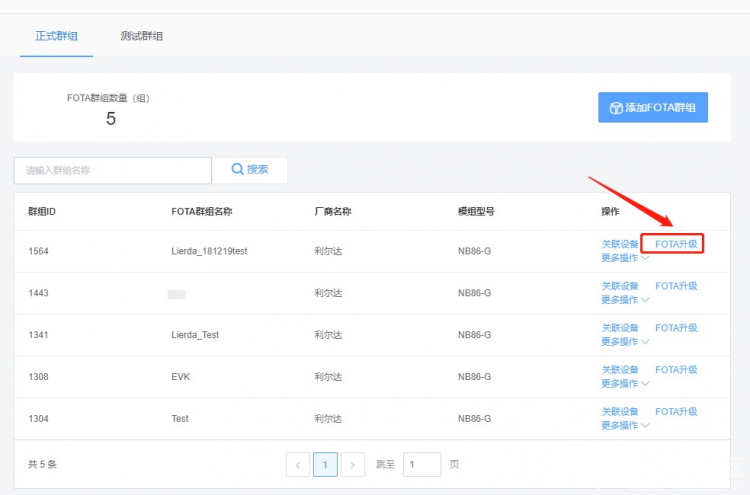Expand 更多操作 for group 1564
Screen dimensions: 750x495
(x=625, y=258)
